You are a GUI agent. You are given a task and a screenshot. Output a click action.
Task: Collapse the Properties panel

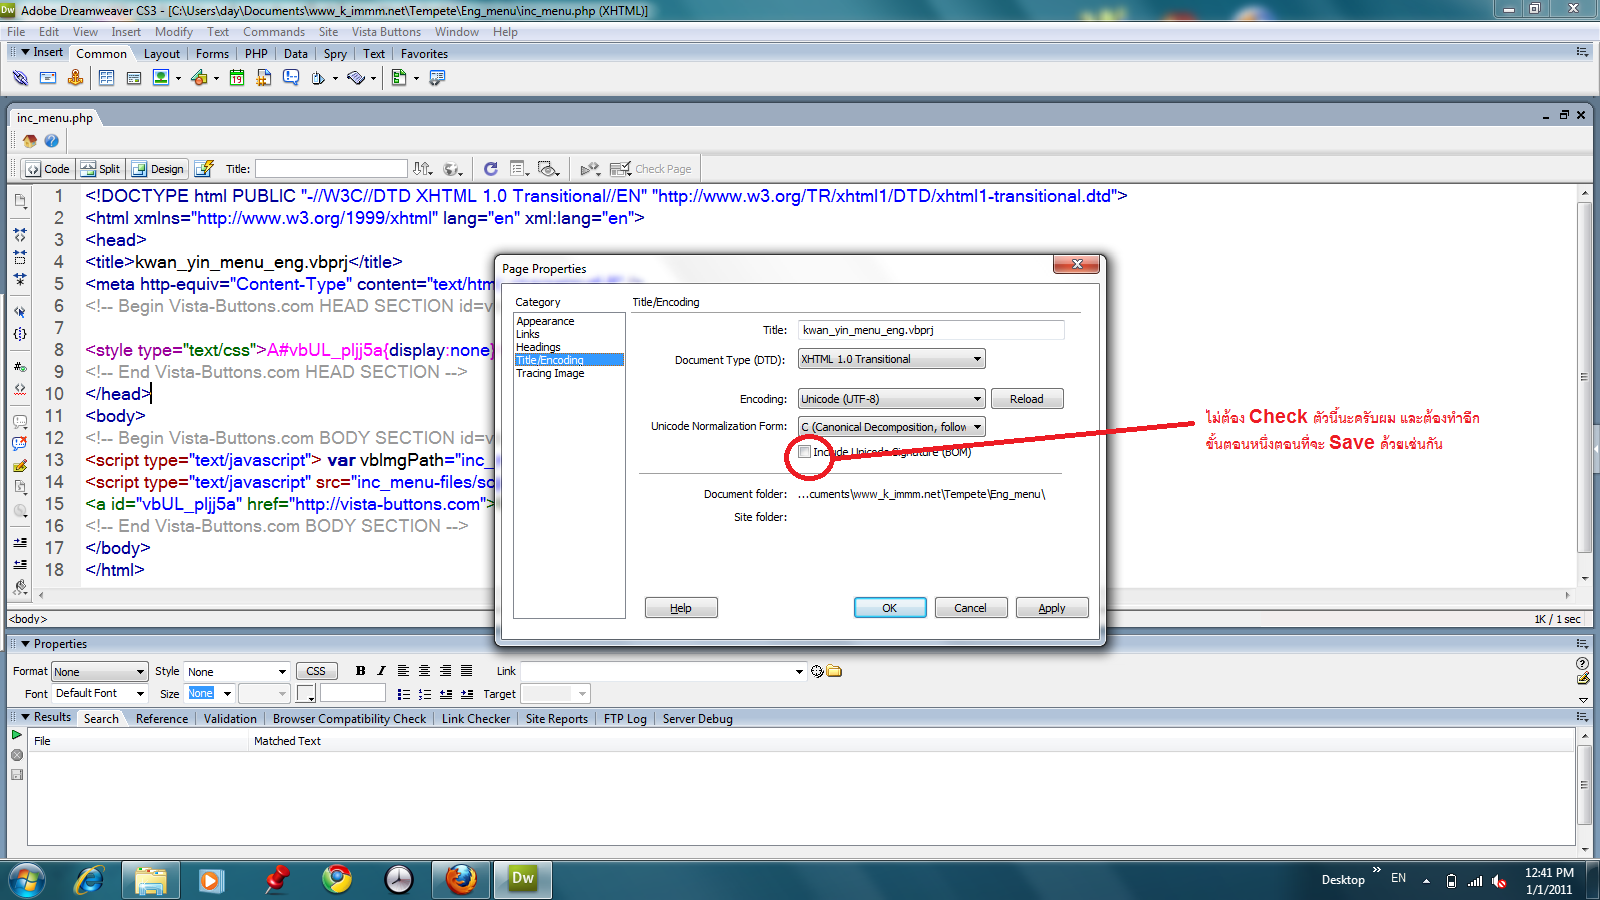click(25, 644)
